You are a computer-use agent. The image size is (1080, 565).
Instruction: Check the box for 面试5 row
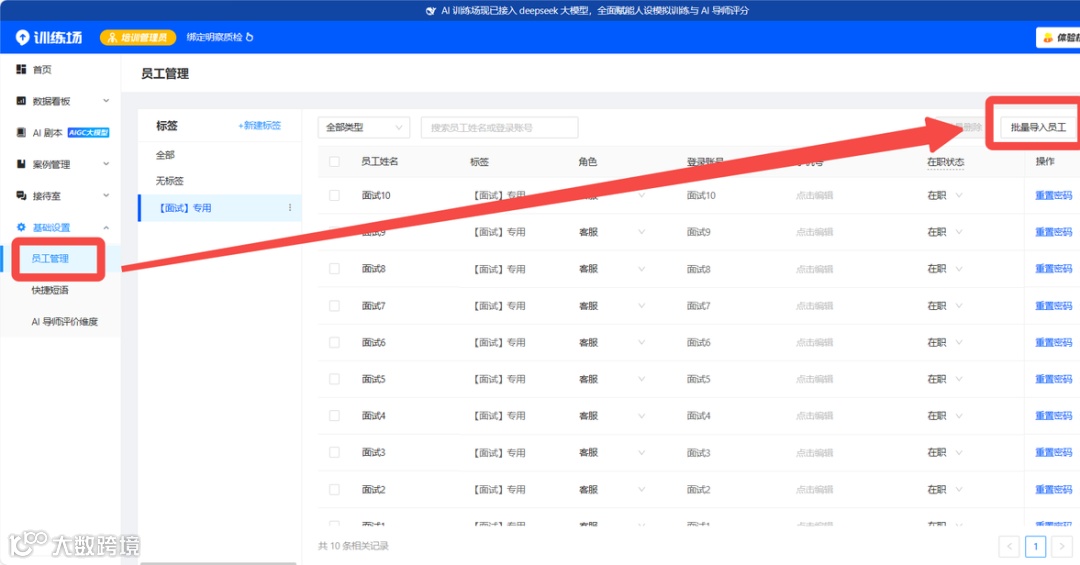pos(334,379)
